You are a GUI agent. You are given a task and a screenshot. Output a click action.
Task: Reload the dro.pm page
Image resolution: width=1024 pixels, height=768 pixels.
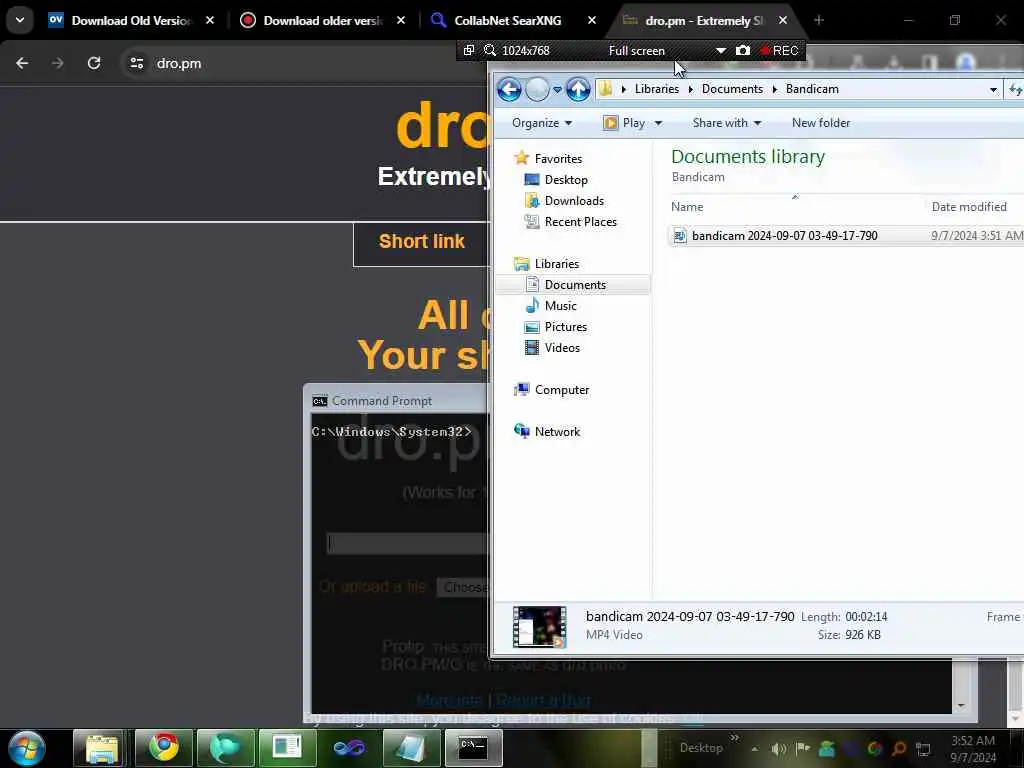(94, 63)
